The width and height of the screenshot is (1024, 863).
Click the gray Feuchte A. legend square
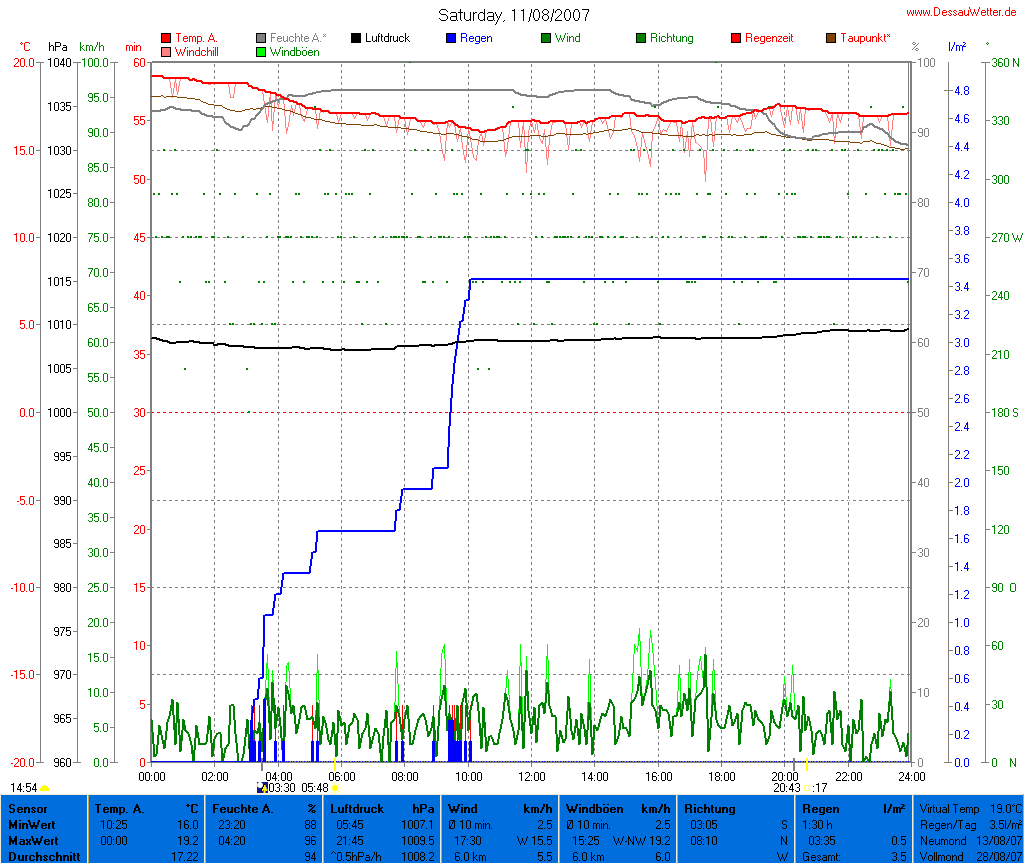(261, 38)
